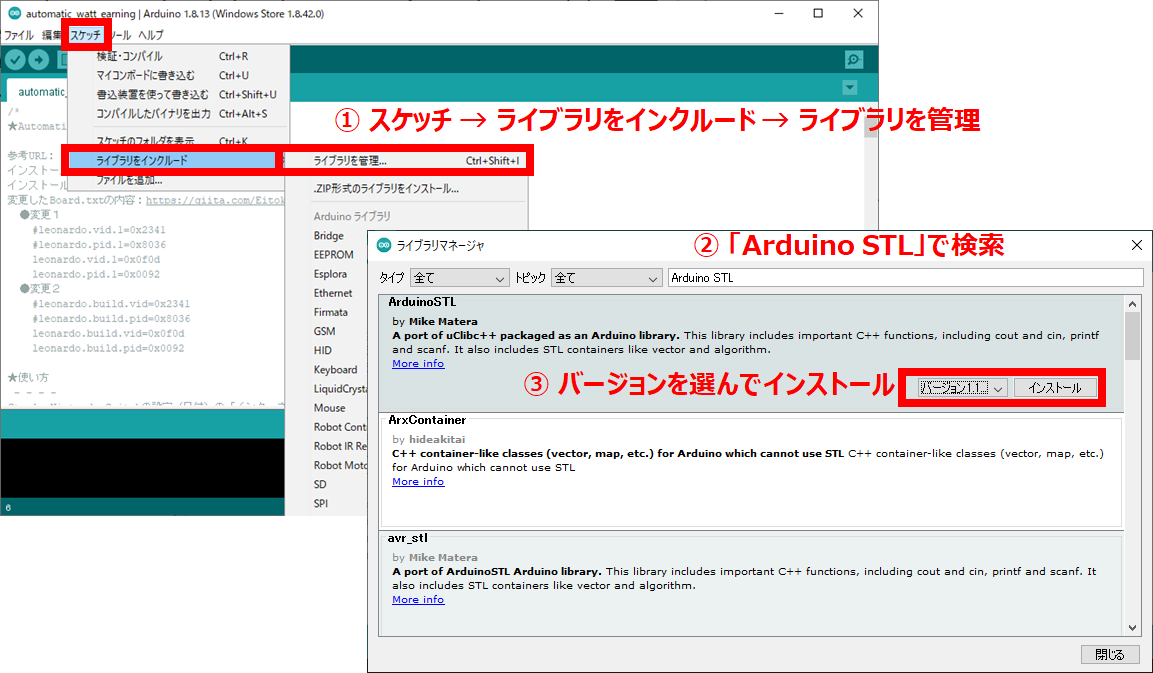
Task: Click the Upload arrow toolbar icon
Action: (38, 60)
